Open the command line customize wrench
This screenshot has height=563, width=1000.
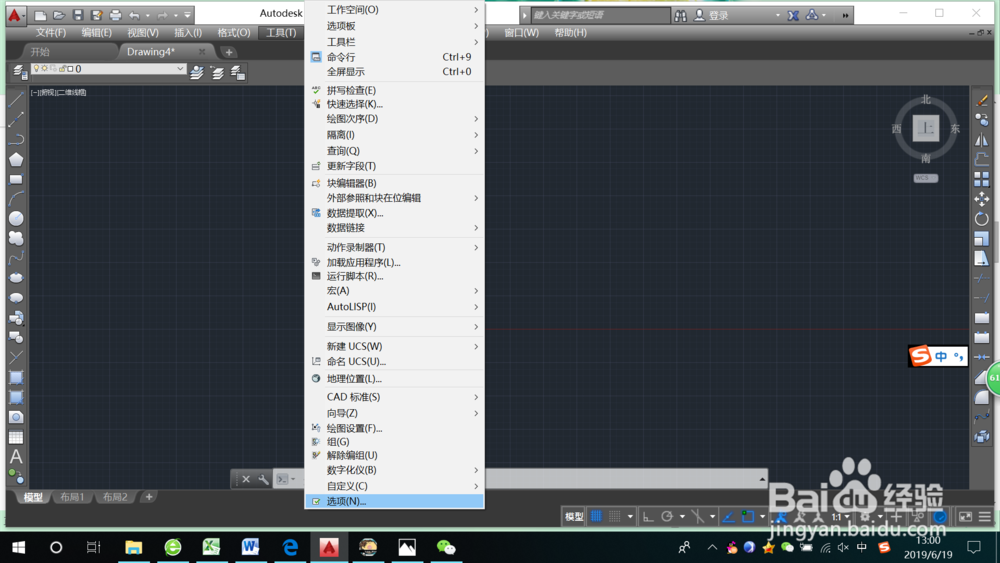click(263, 479)
